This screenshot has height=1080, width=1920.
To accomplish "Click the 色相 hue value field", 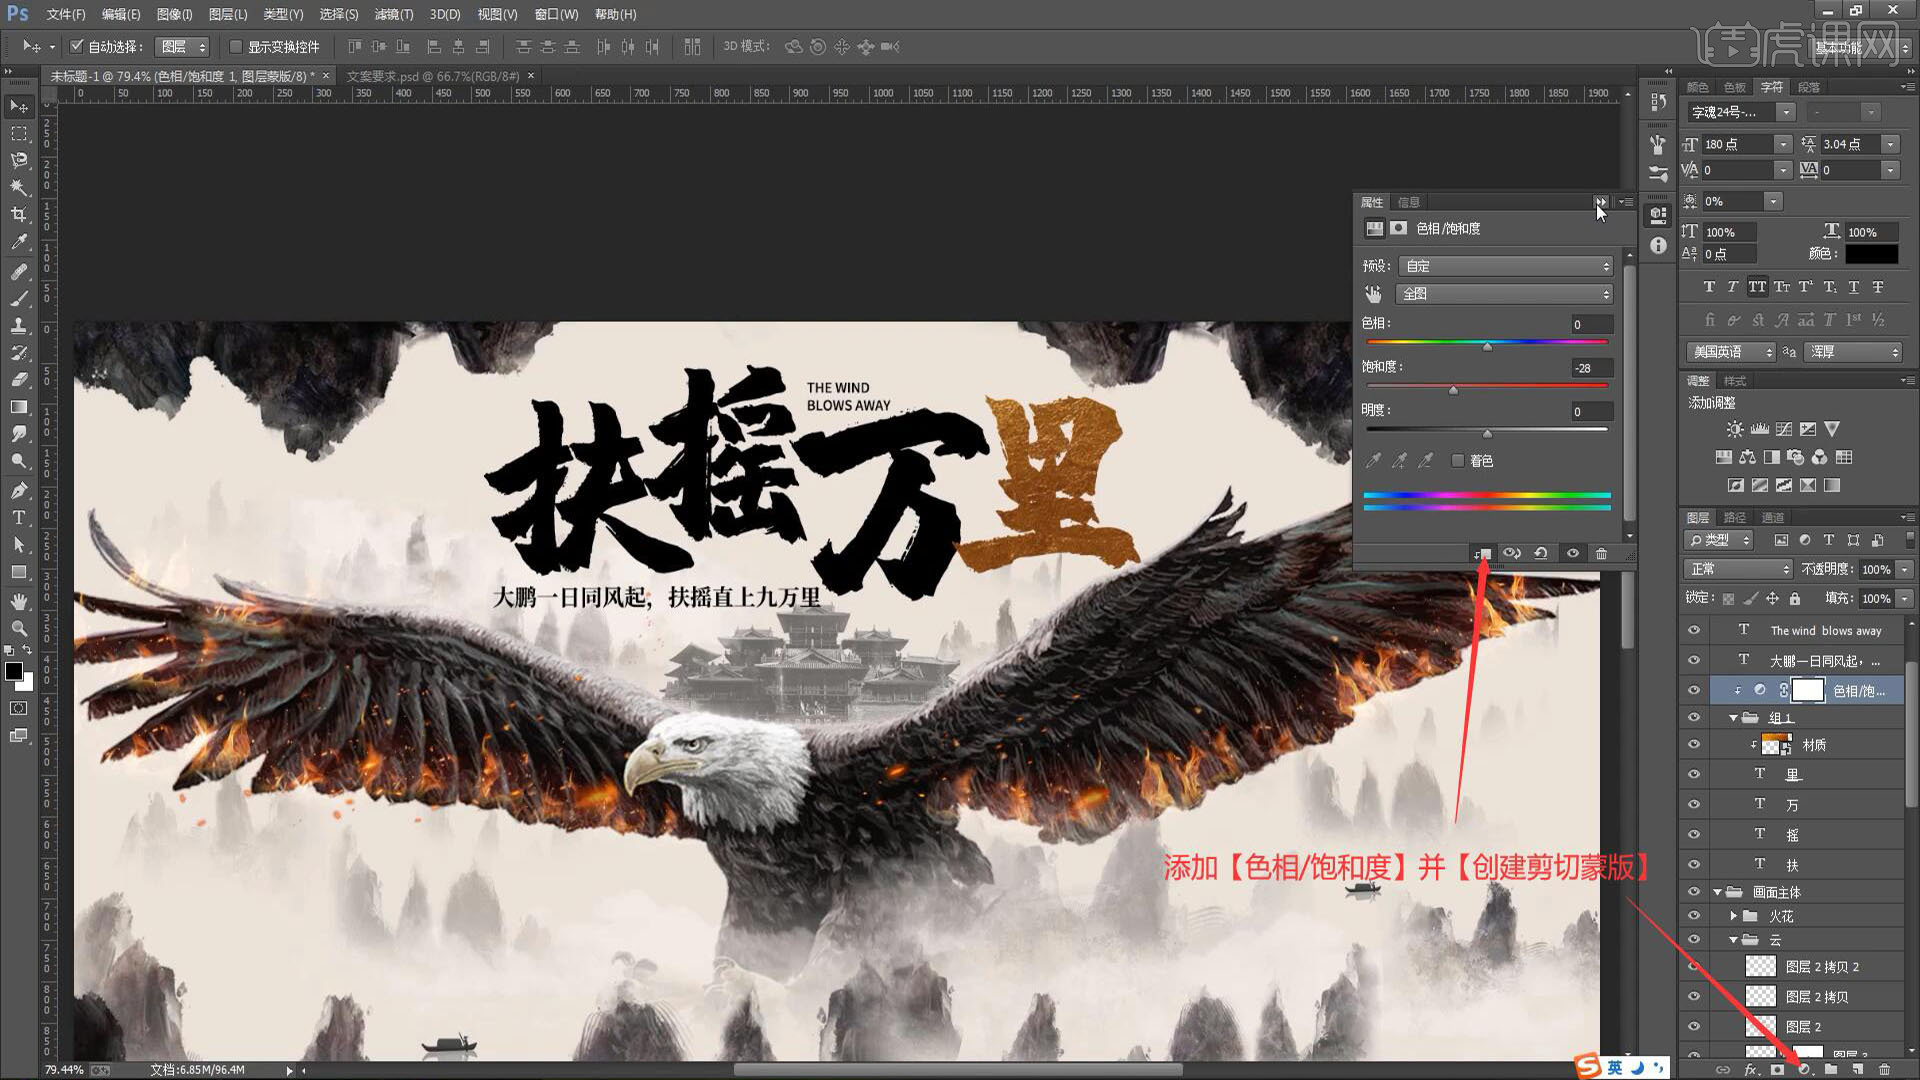I will 1591,324.
